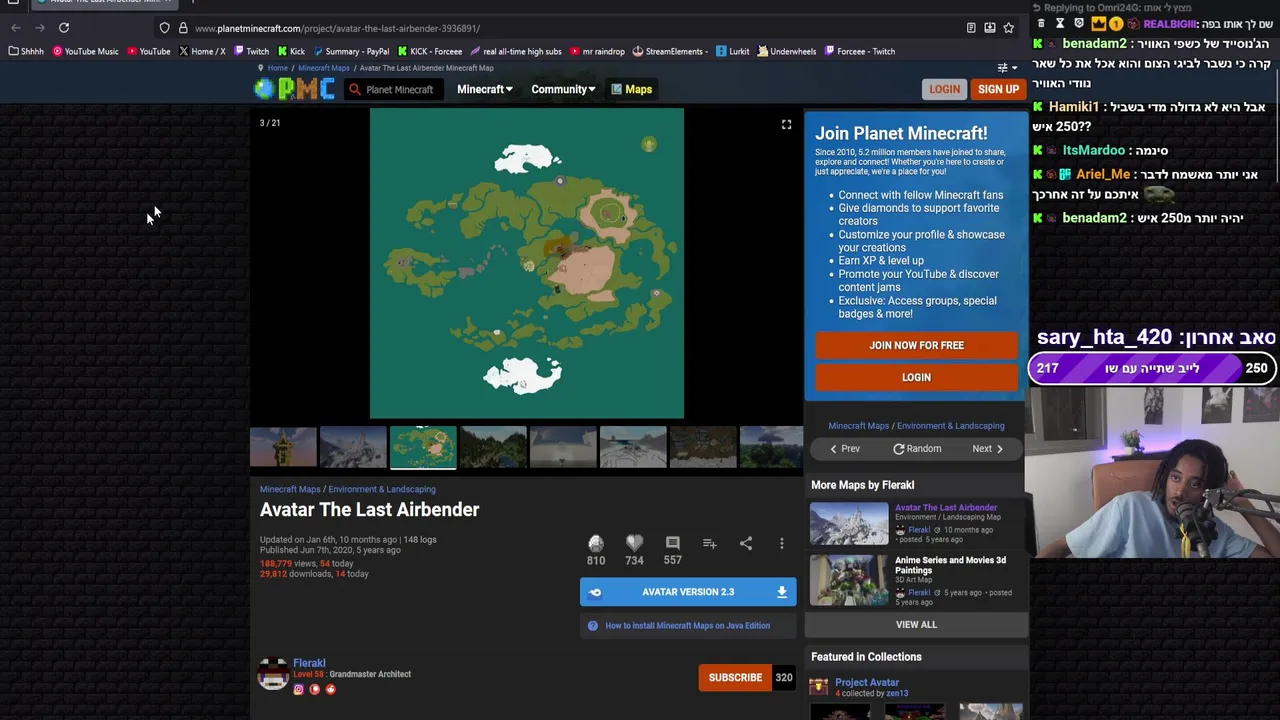
Task: Click the browser reload button
Action: coord(64,28)
